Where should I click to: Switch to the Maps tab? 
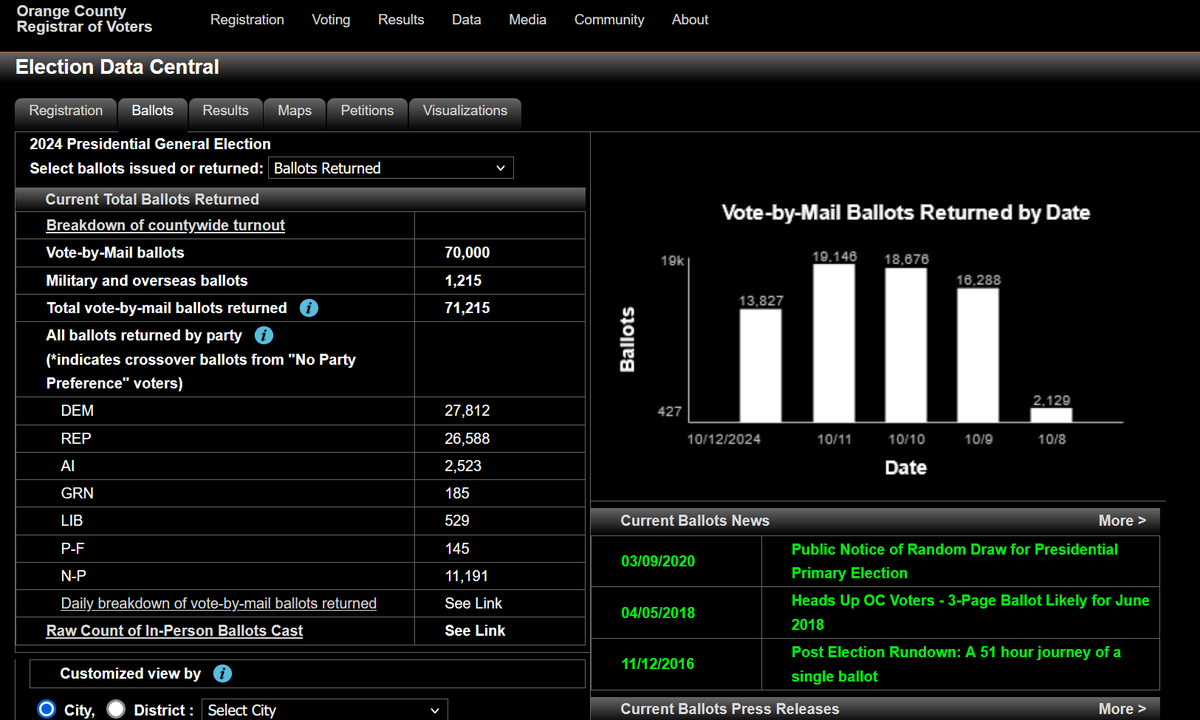point(294,112)
